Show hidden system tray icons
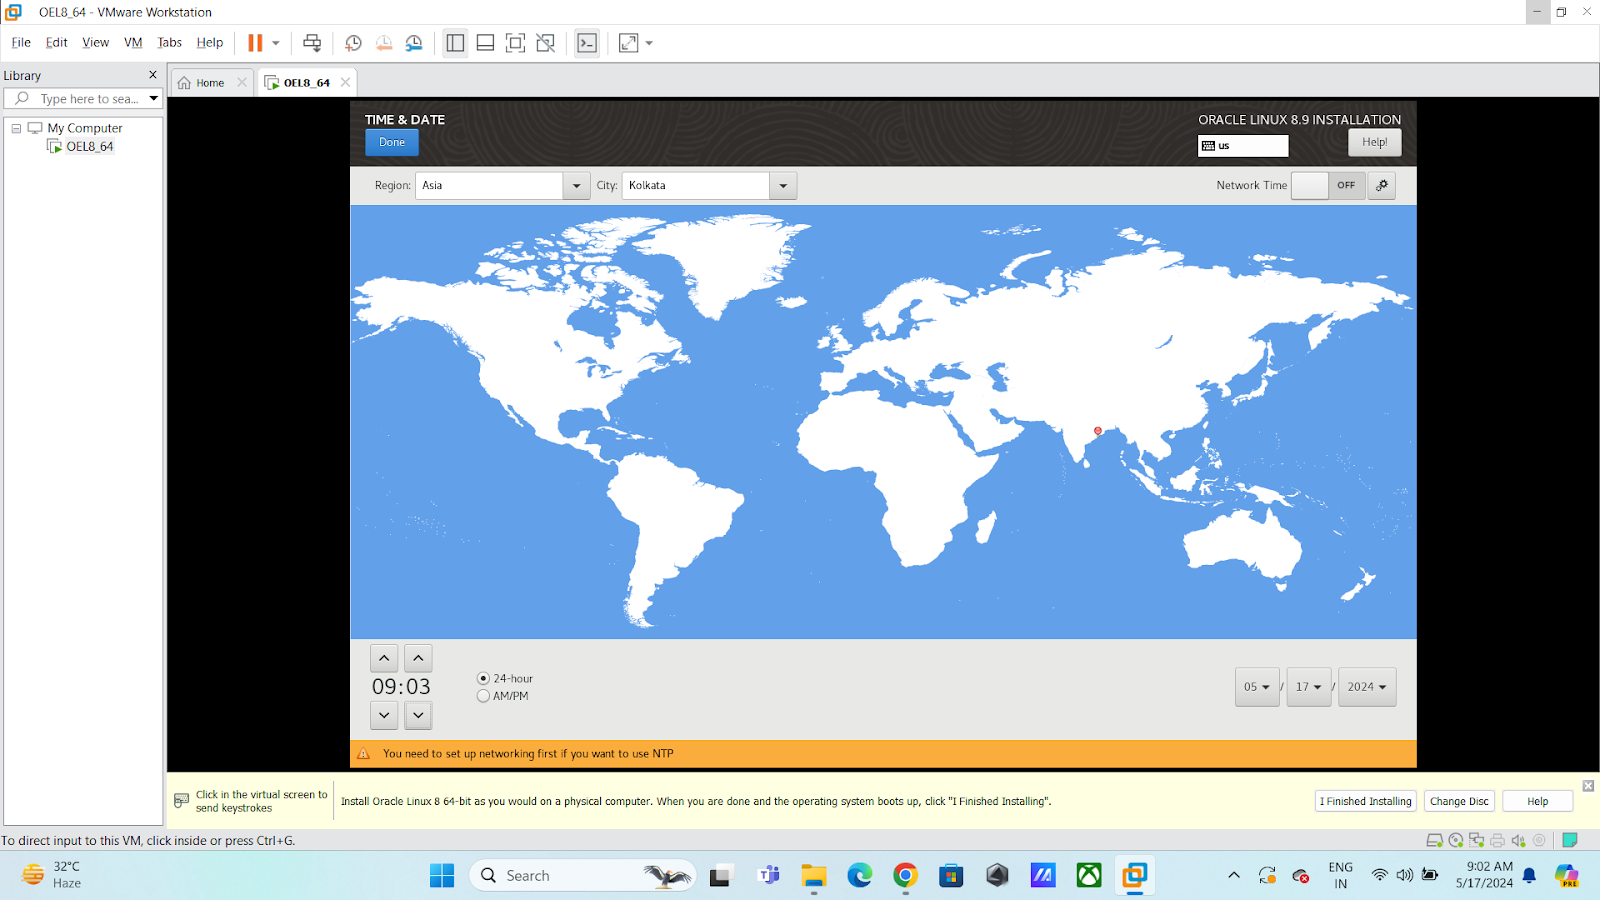The image size is (1600, 900). [1234, 875]
